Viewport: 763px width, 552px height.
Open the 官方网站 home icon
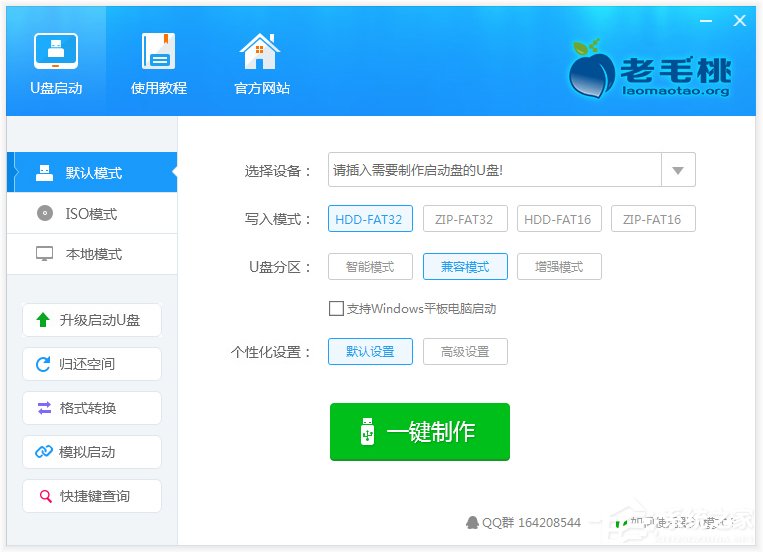(260, 52)
